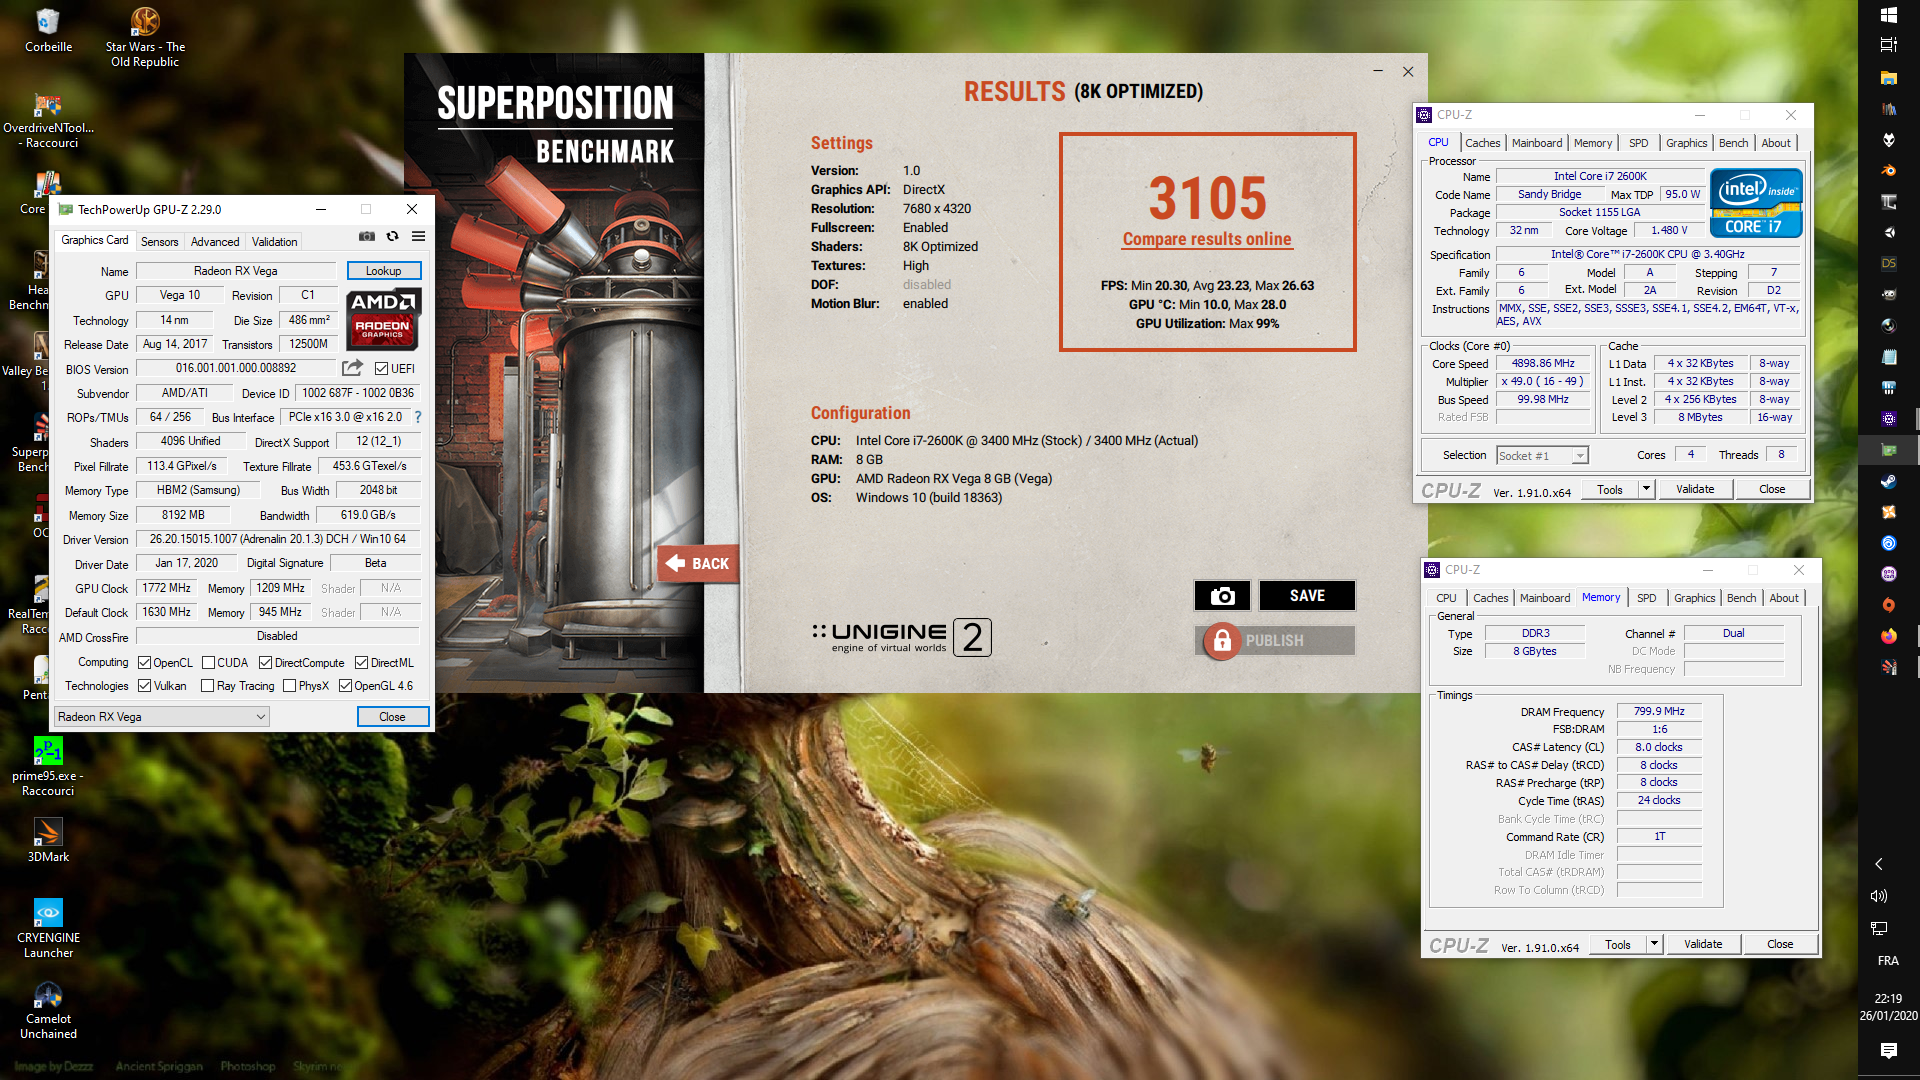Click the Bus Interface question mark help icon
1920x1080 pixels.
418,417
